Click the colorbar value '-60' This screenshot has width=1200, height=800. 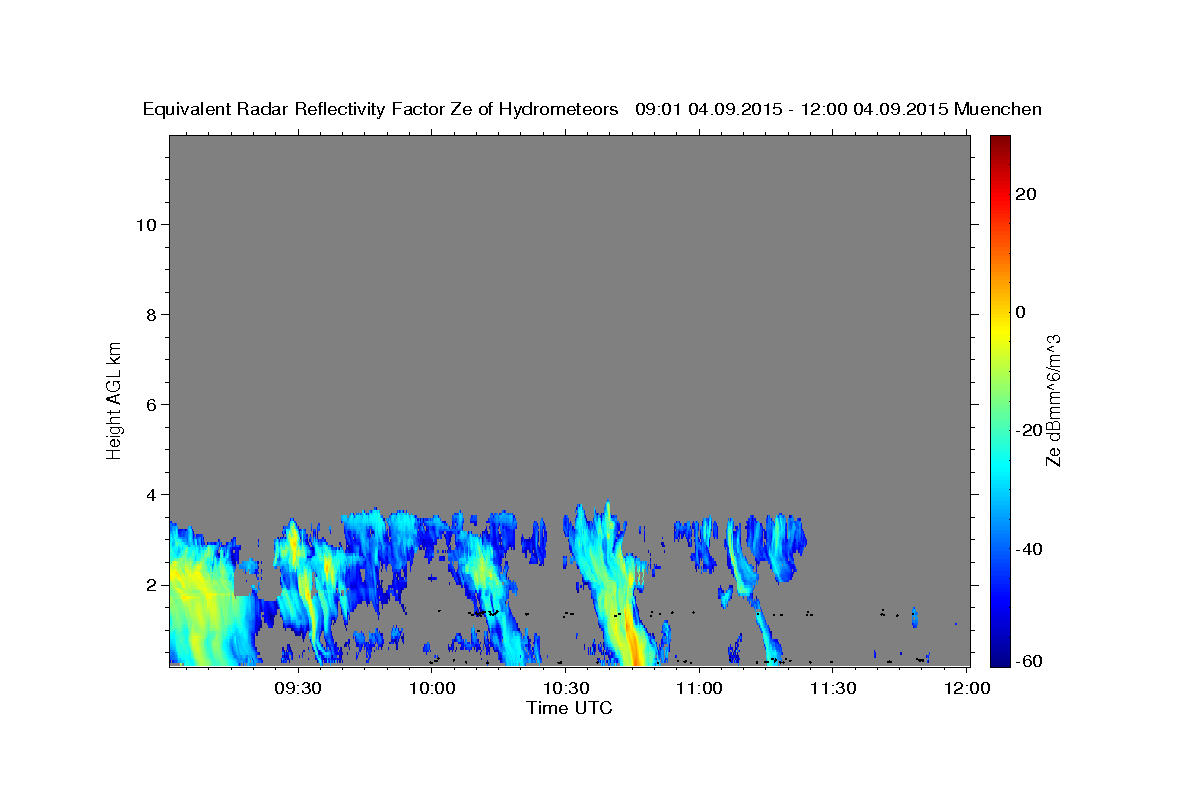tap(1028, 661)
